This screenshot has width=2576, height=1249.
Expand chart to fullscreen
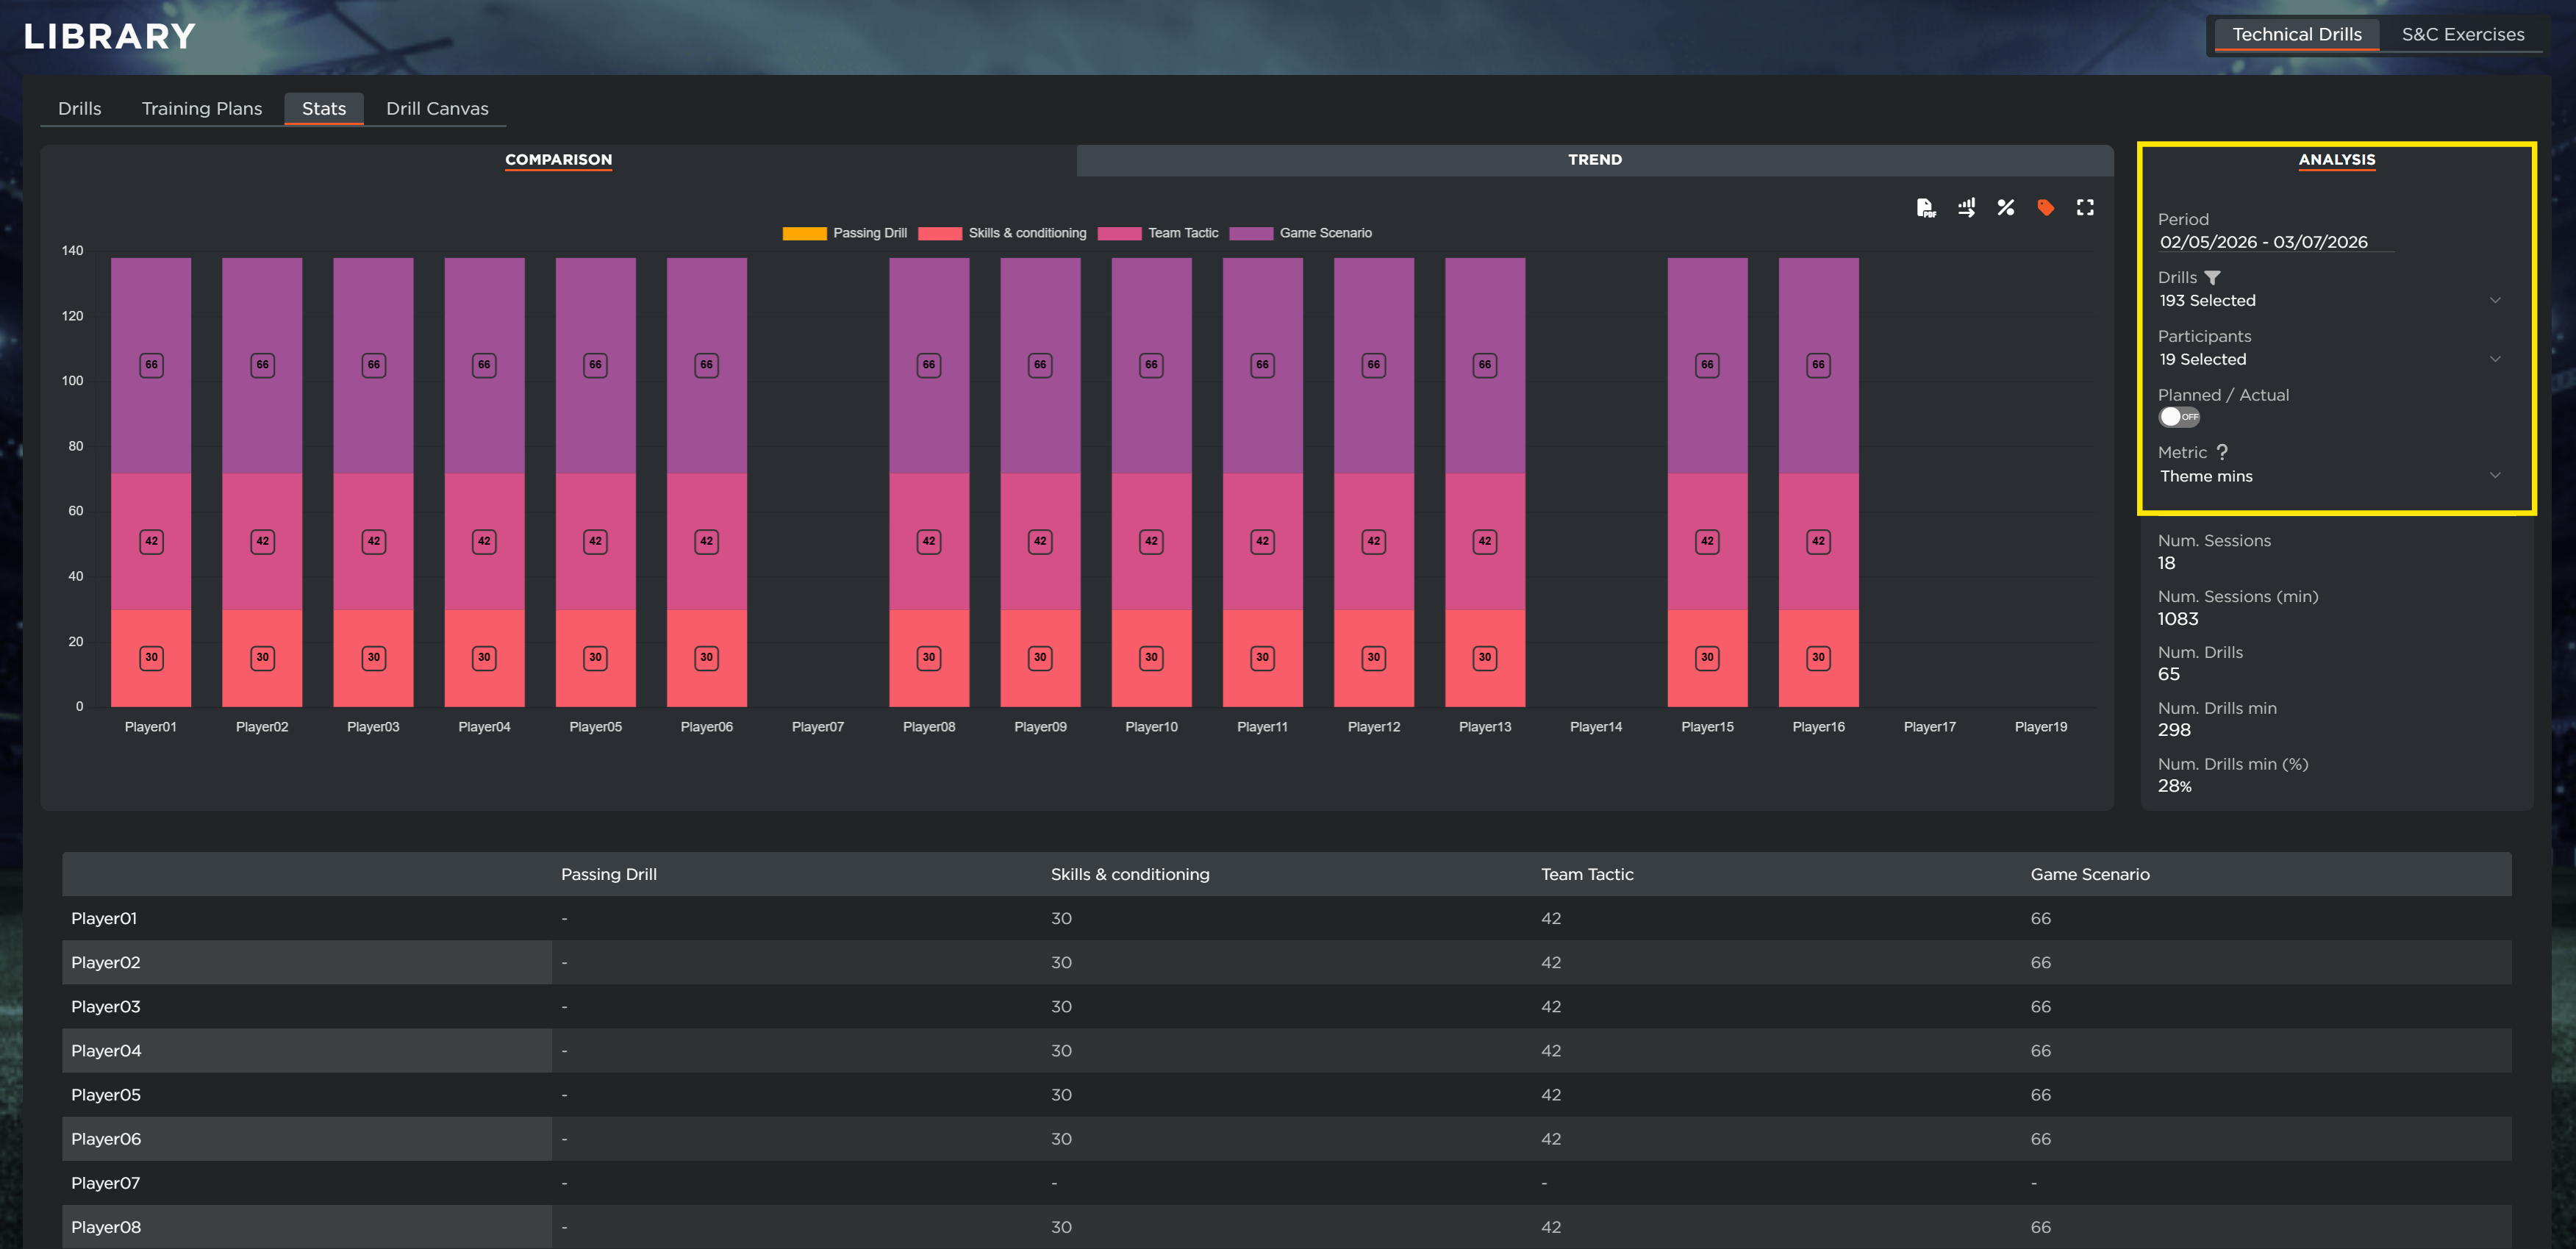2085,208
